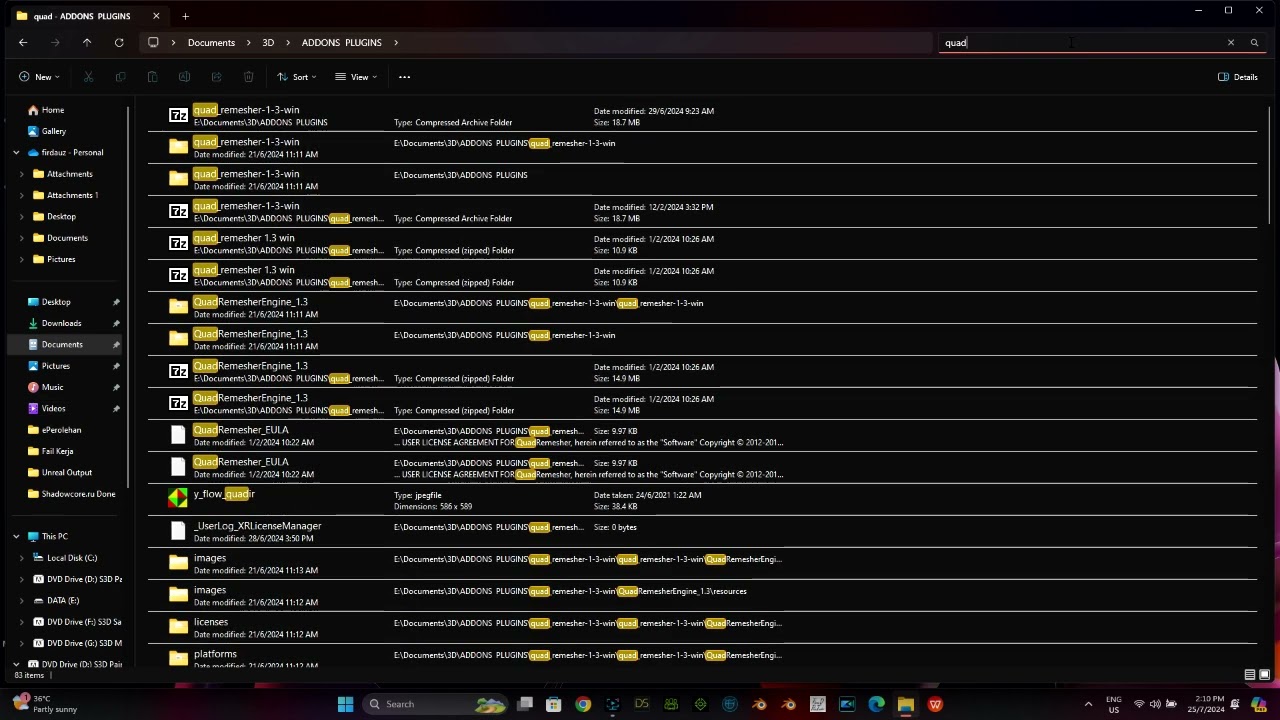Screen dimensions: 1280x720
Task: Go to 3D folder in breadcrumb
Action: coord(268,43)
